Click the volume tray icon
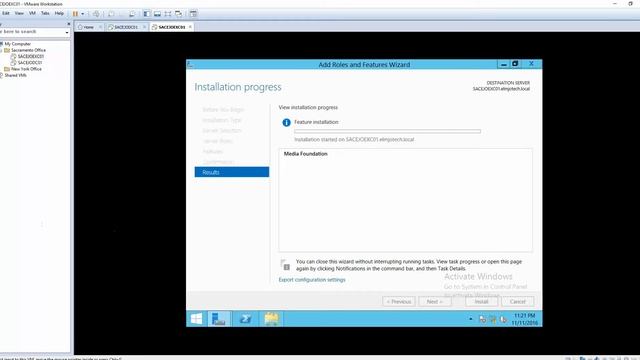The image size is (640, 360). click(503, 320)
